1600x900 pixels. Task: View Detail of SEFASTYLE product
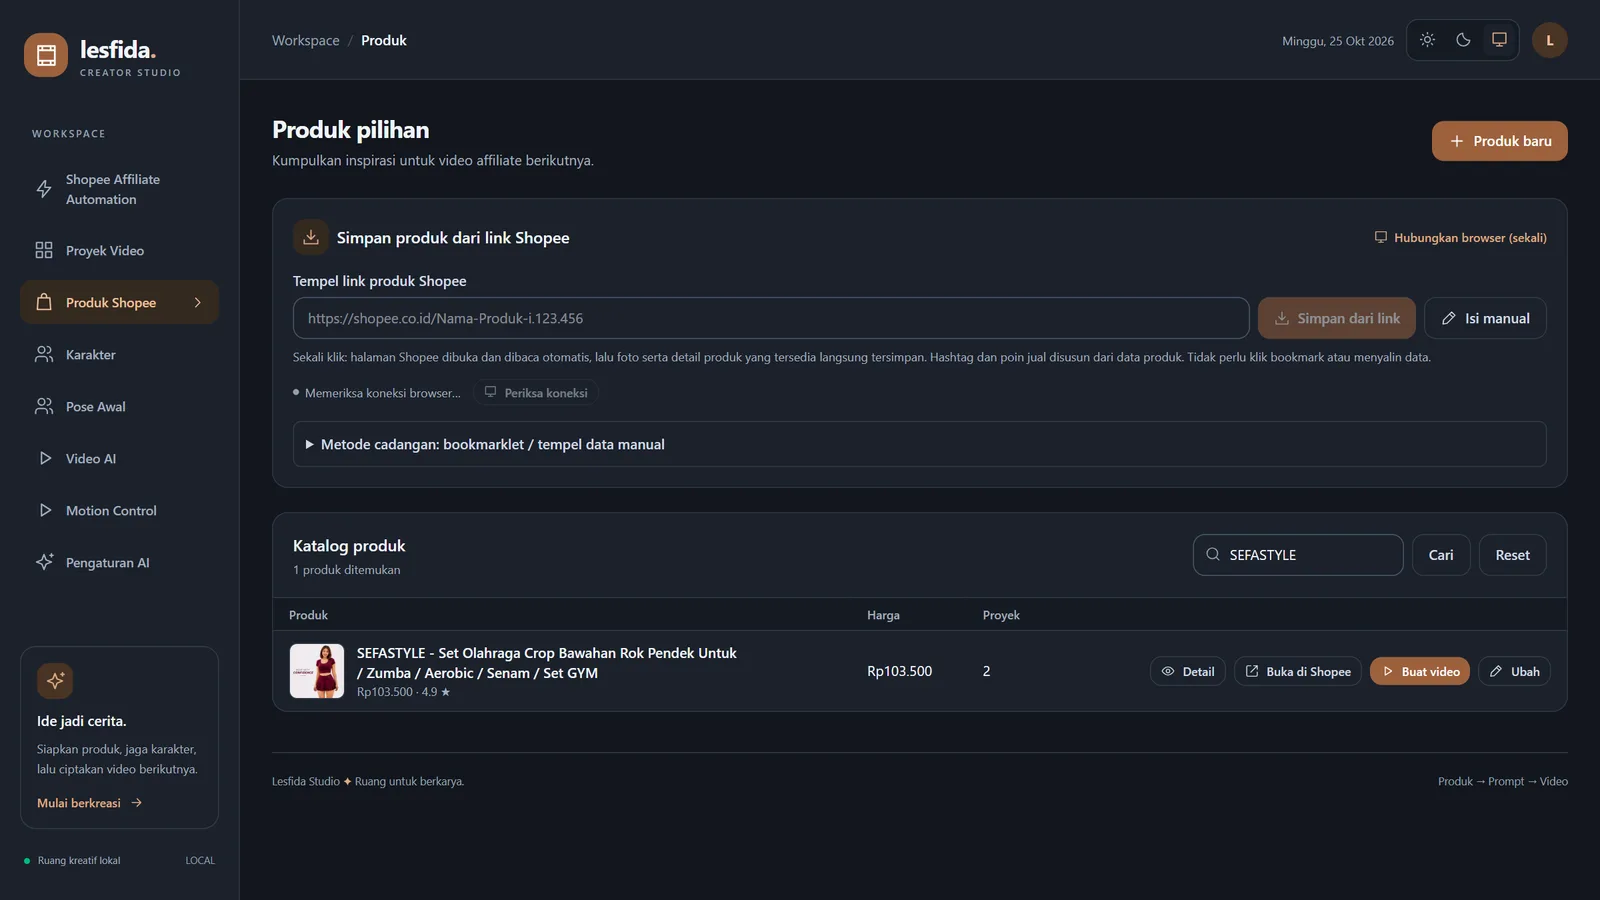click(1187, 672)
